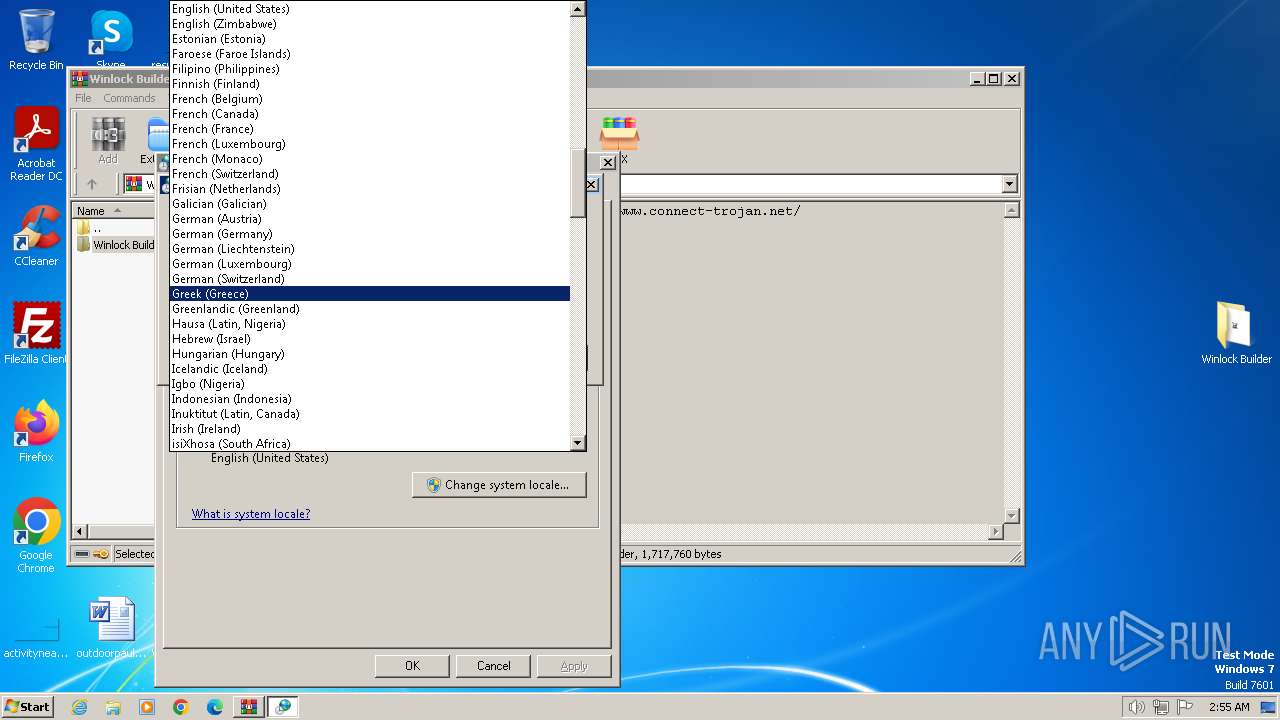Pick Indonesian (Indonesia) from the list

coord(369,399)
